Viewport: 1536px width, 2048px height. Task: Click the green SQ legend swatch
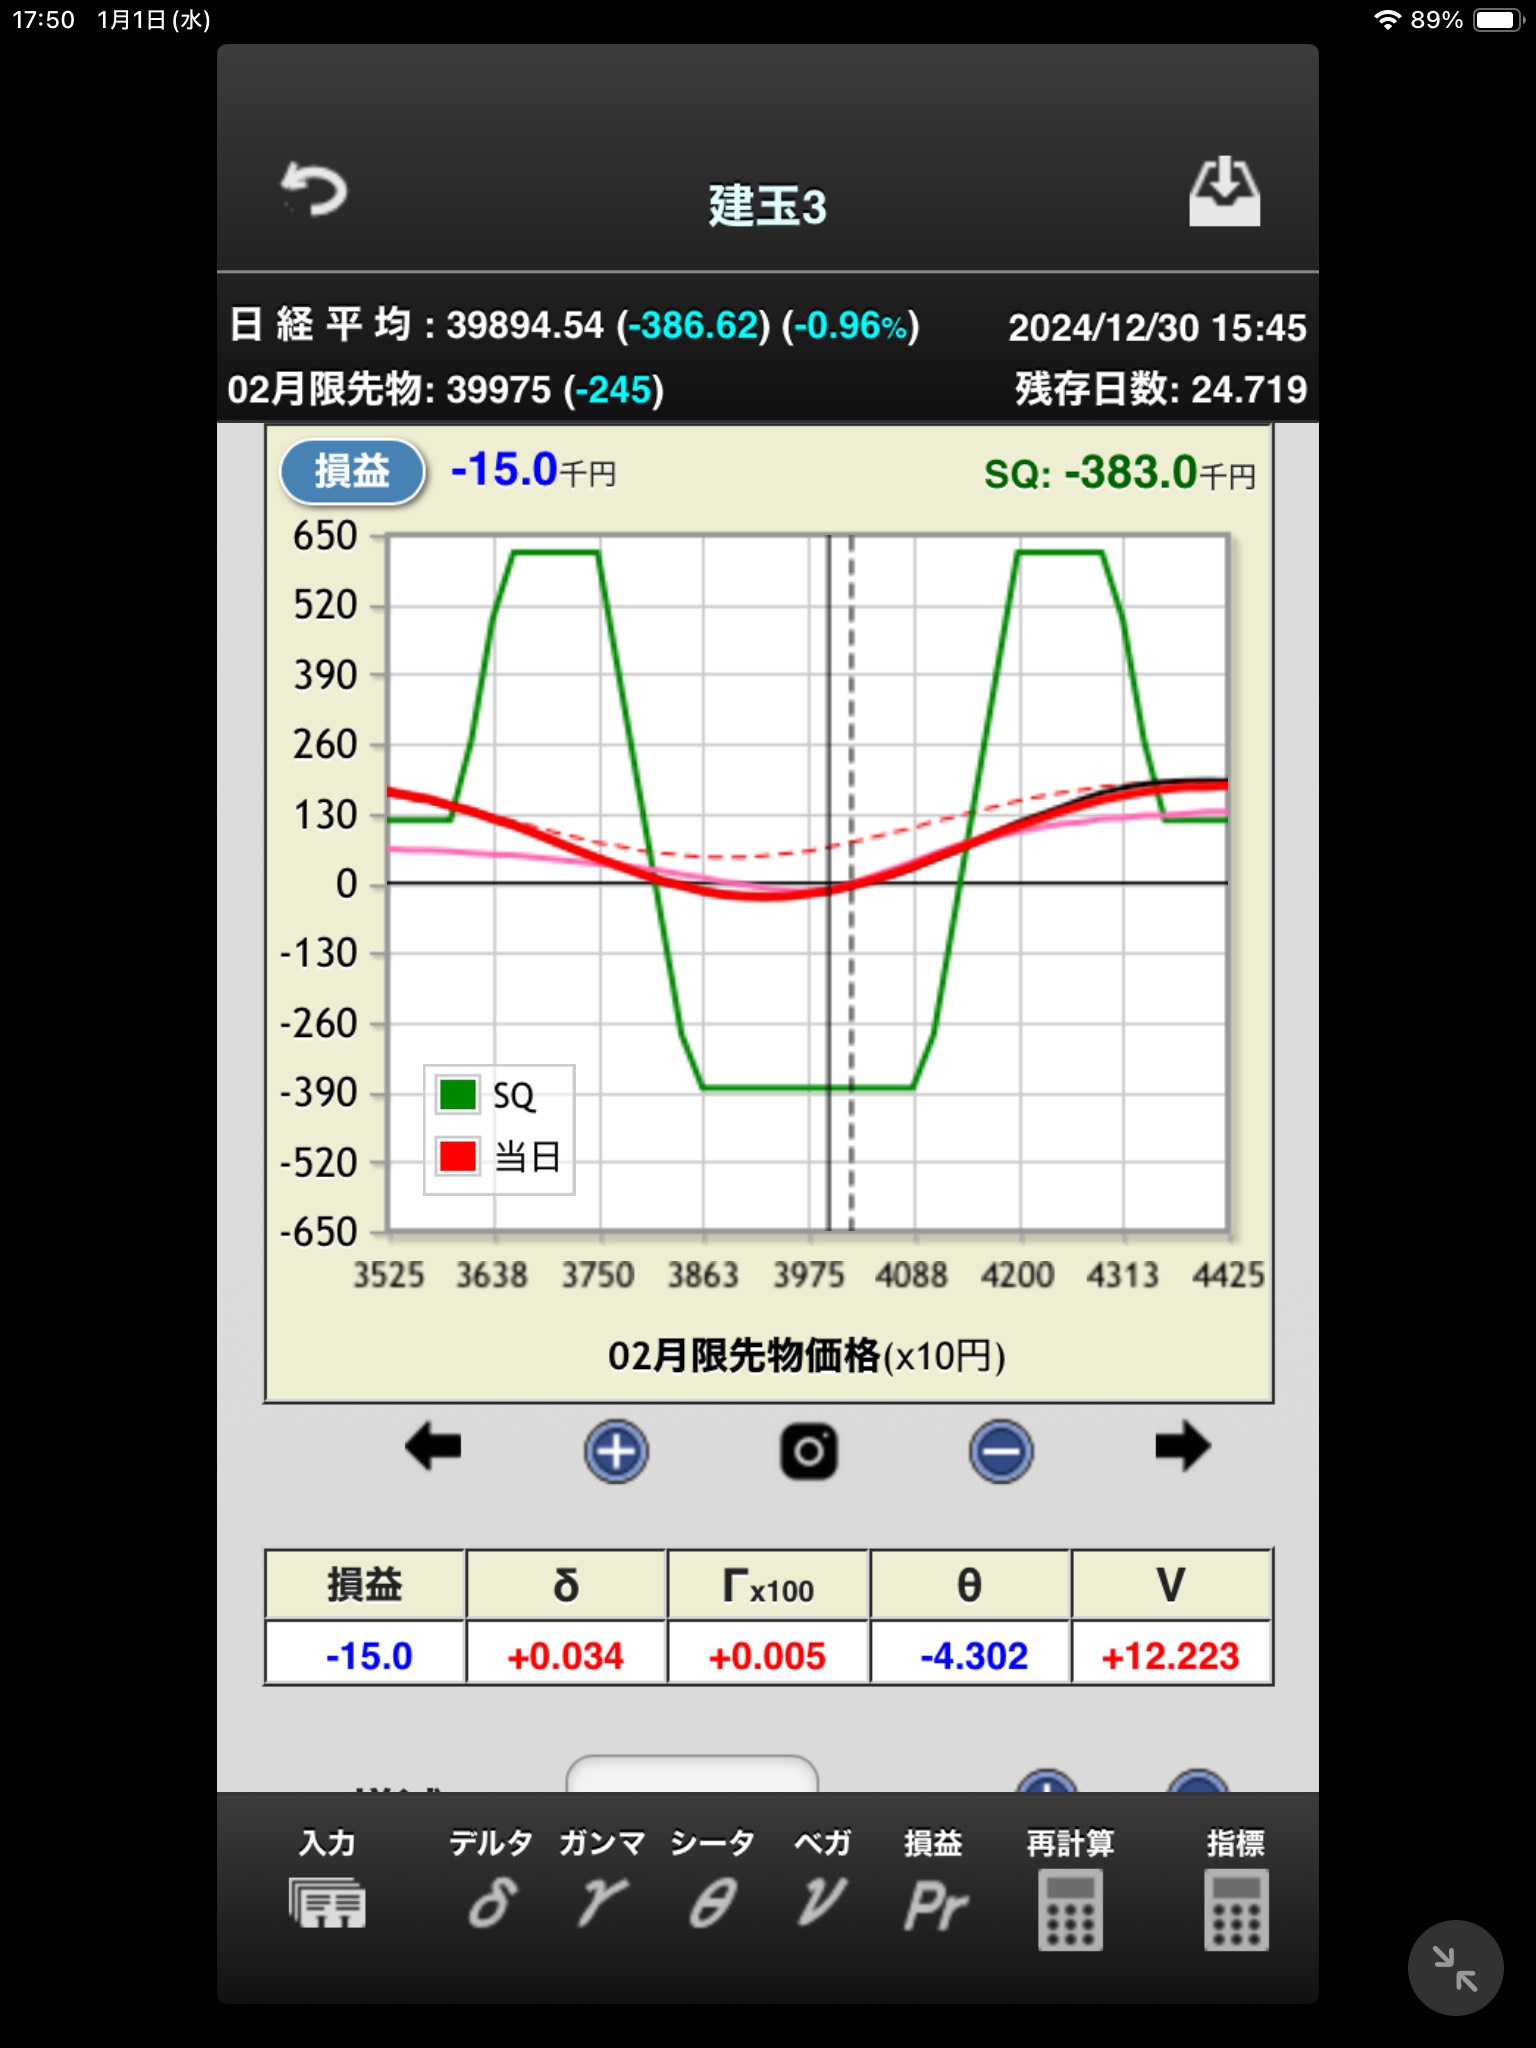(x=457, y=1095)
